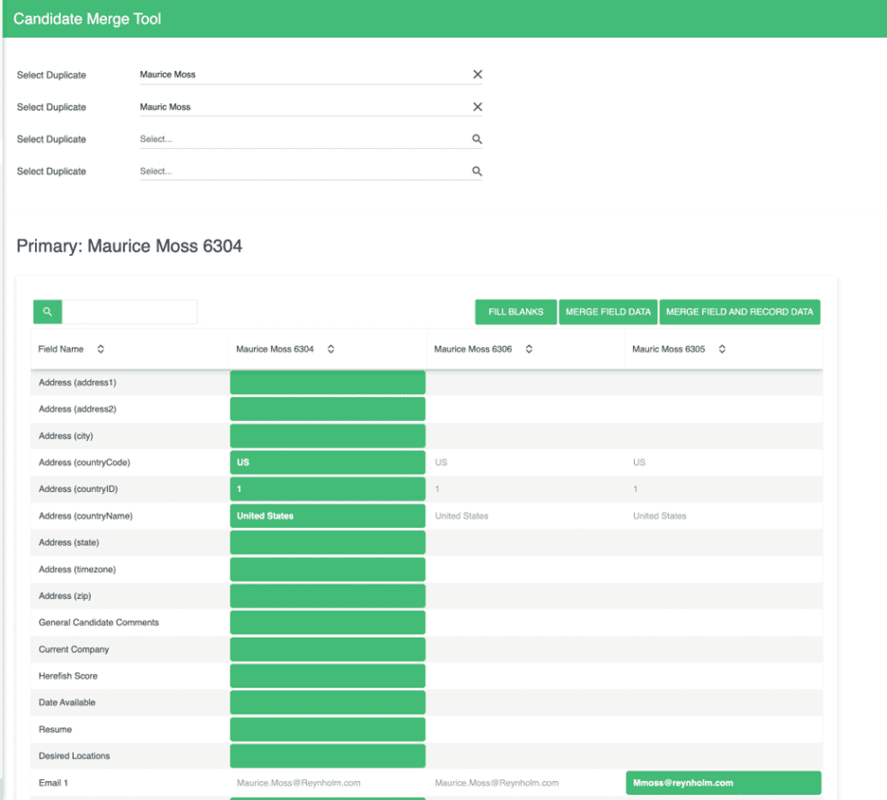Click the Fill Blanks button
Image resolution: width=887 pixels, height=800 pixels.
click(516, 312)
